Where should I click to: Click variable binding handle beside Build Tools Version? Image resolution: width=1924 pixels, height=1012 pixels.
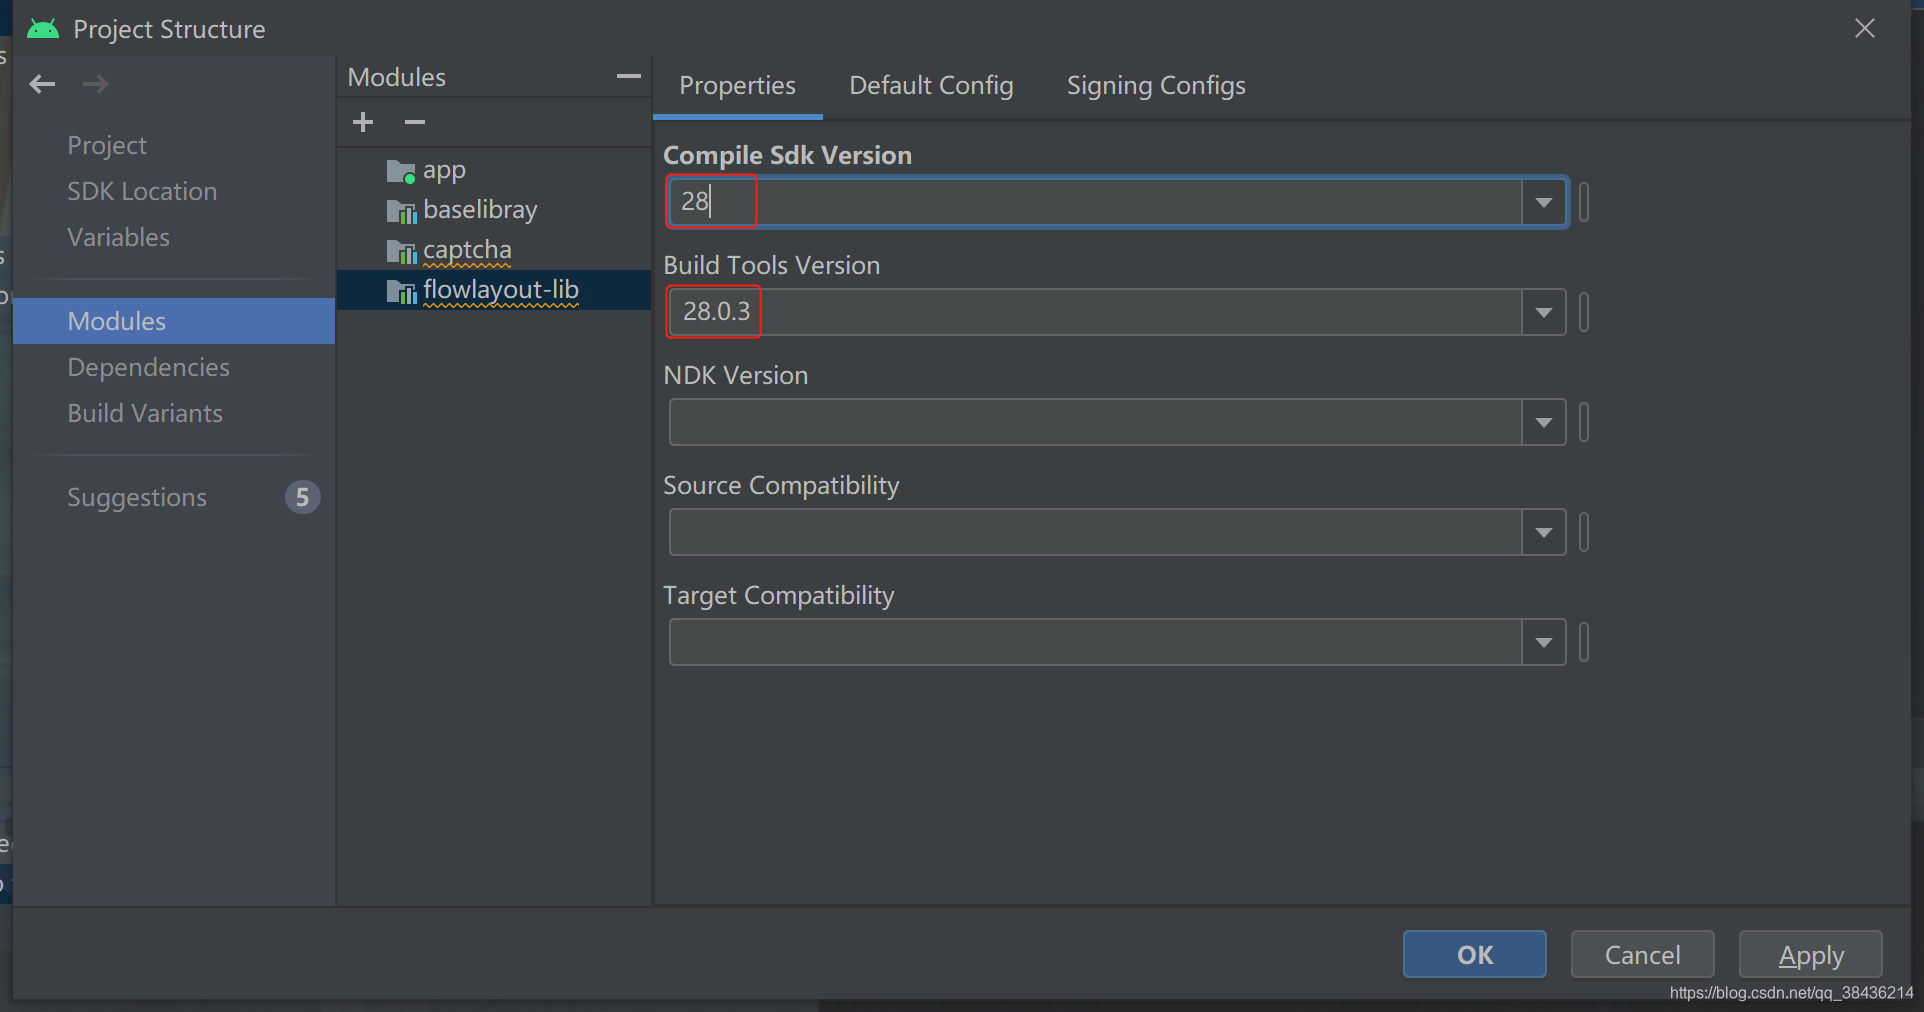point(1584,312)
